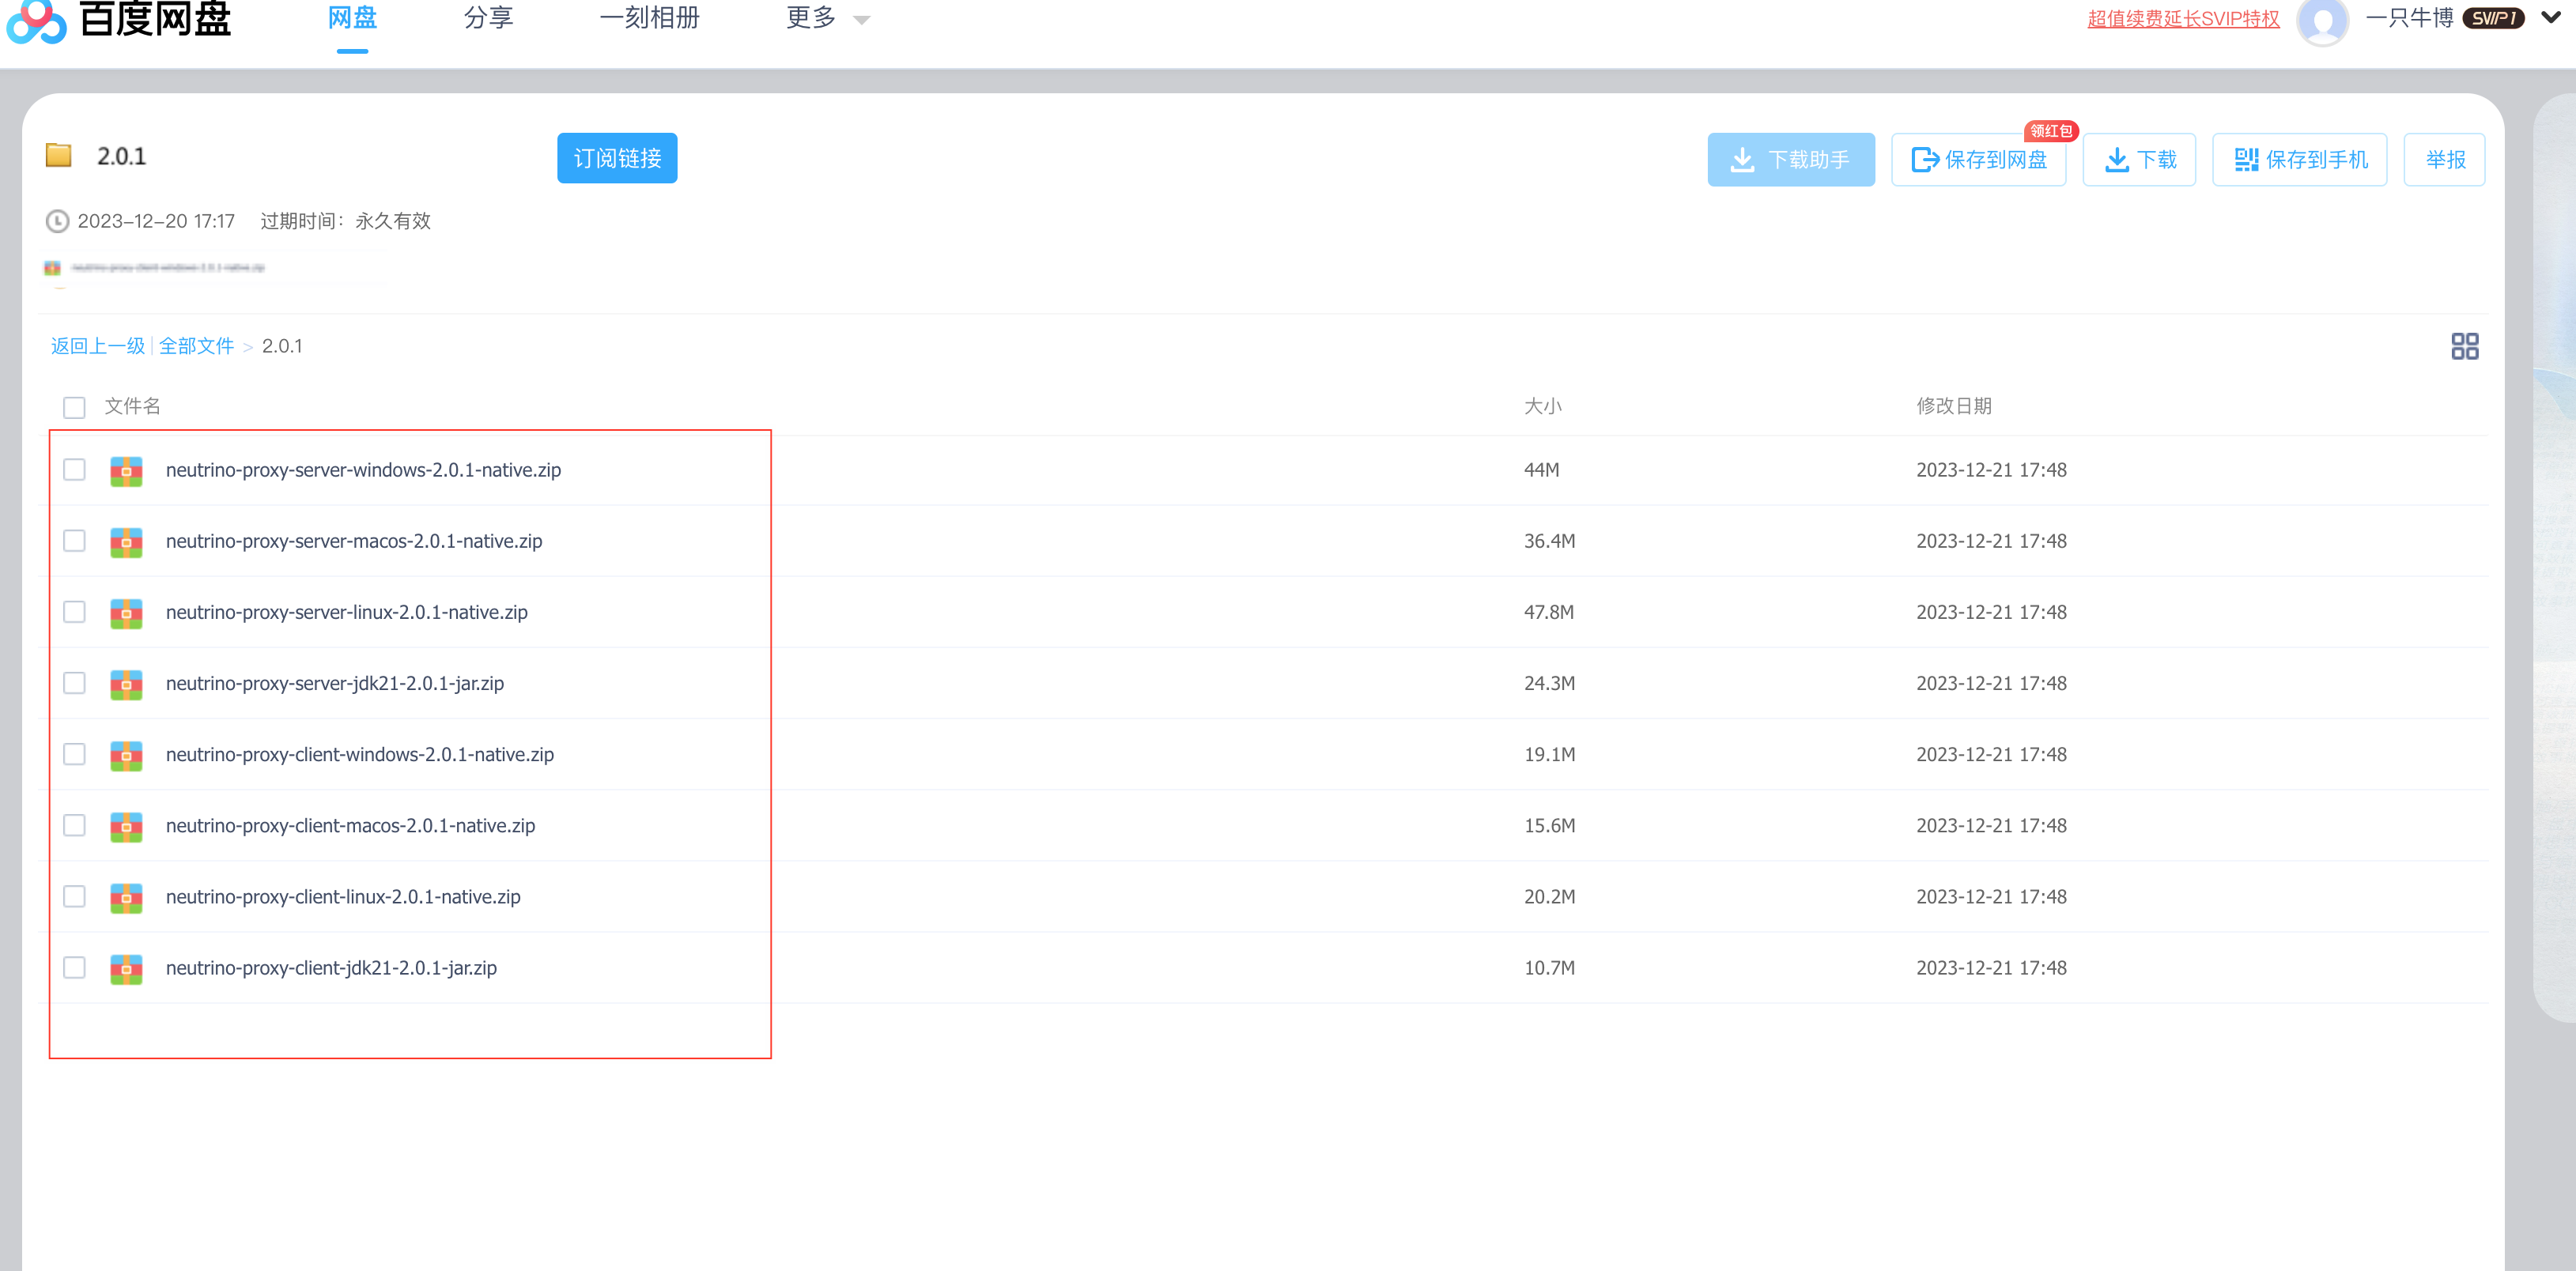Click zip icon of server-linux file
The height and width of the screenshot is (1271, 2576).
[126, 613]
